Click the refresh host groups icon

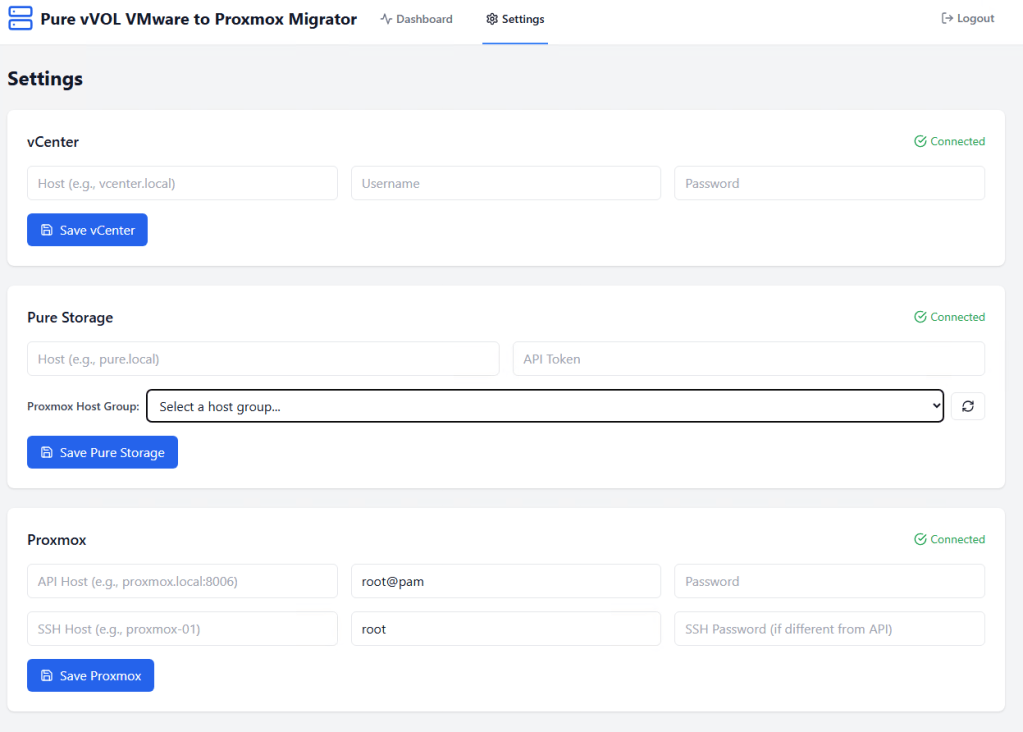click(x=967, y=406)
